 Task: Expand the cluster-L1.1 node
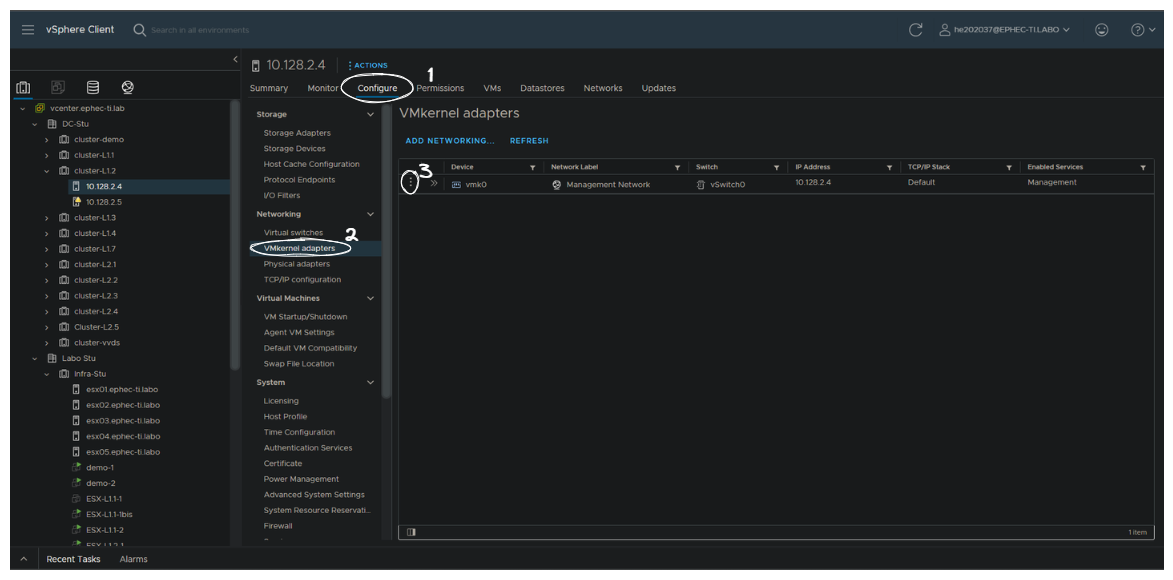(x=46, y=155)
